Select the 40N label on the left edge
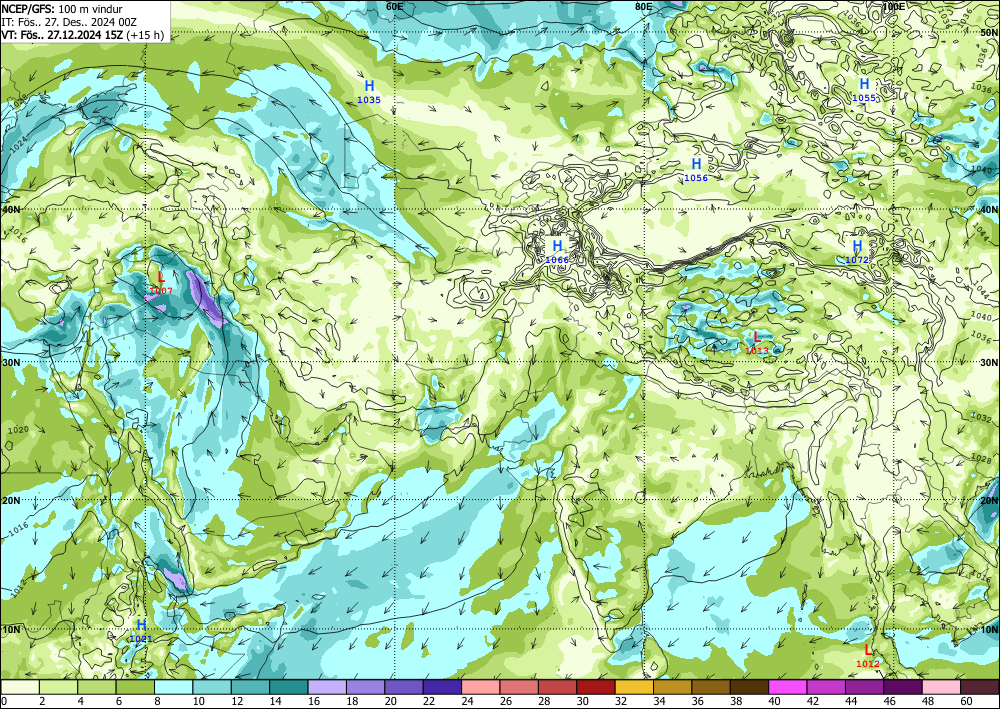The height and width of the screenshot is (709, 1000). [11, 209]
